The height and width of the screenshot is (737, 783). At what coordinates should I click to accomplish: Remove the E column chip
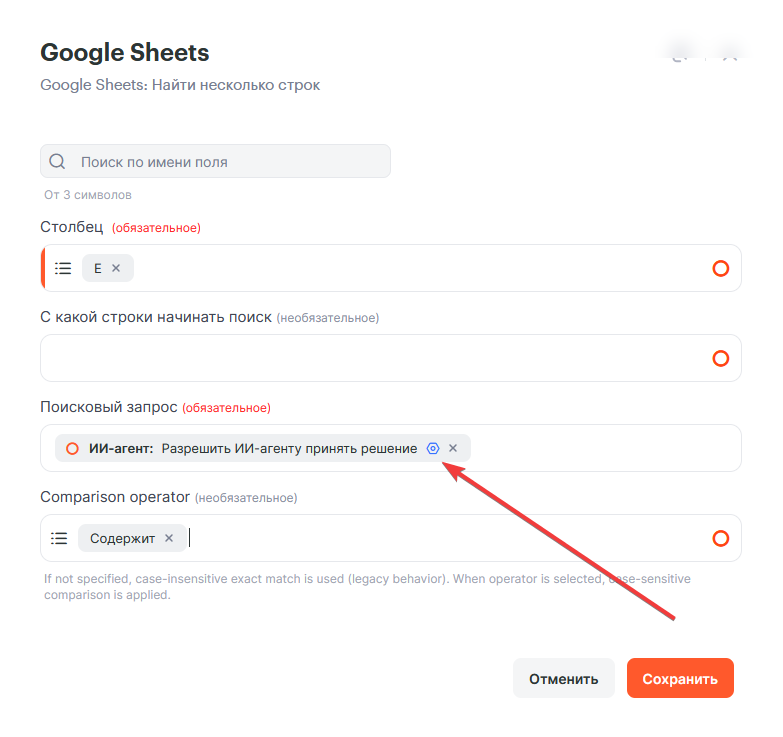tap(116, 268)
